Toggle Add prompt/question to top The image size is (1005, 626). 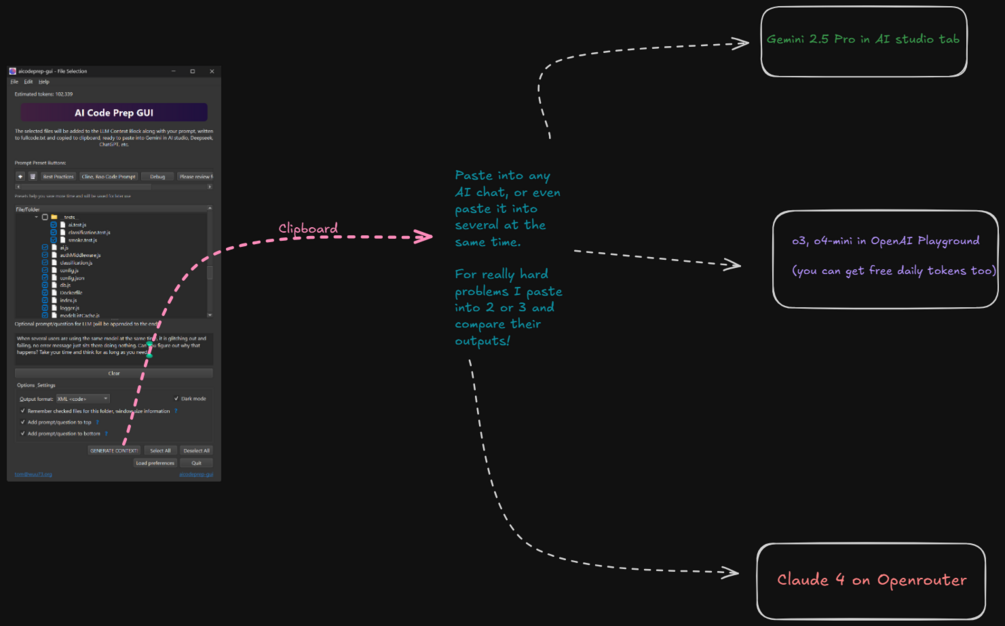tap(23, 422)
